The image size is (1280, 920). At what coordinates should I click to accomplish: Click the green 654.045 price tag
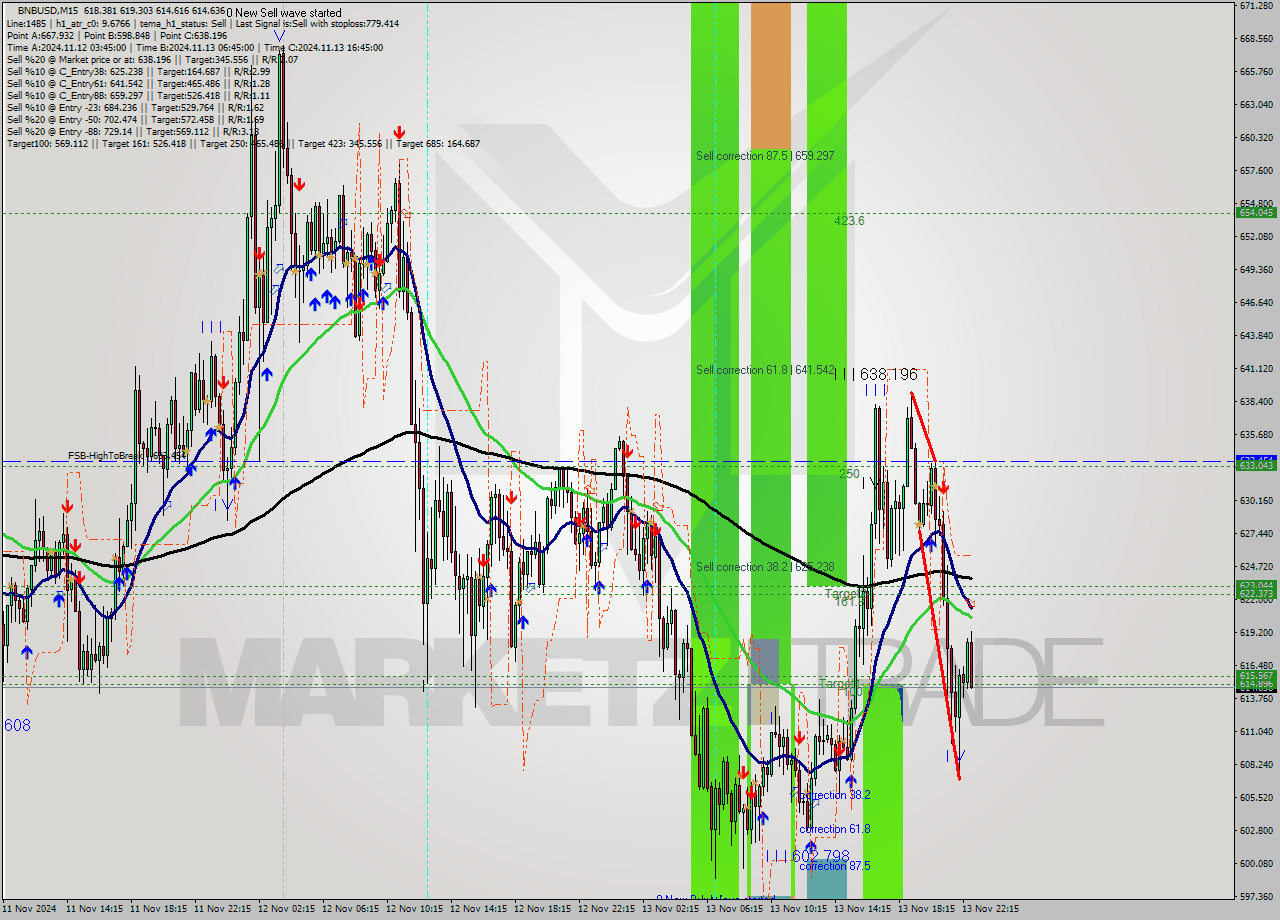1256,212
